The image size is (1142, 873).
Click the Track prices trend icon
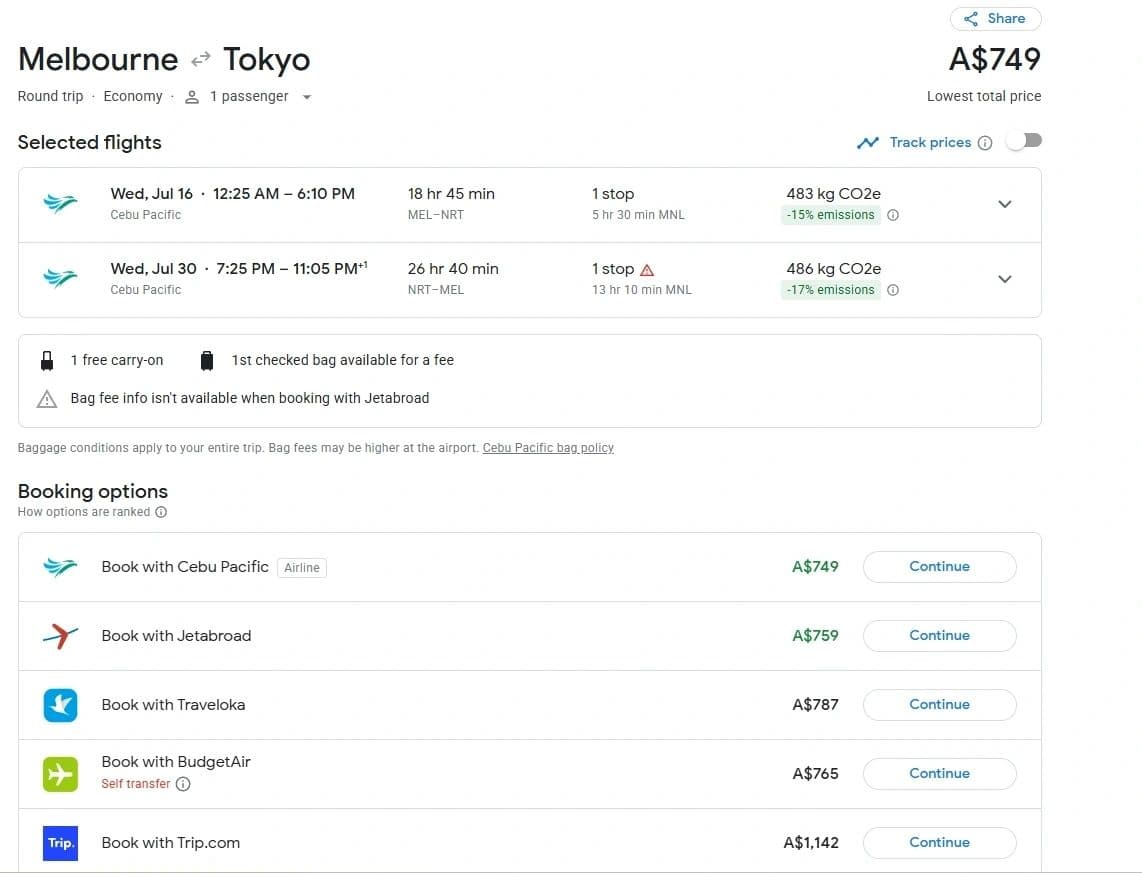click(867, 143)
